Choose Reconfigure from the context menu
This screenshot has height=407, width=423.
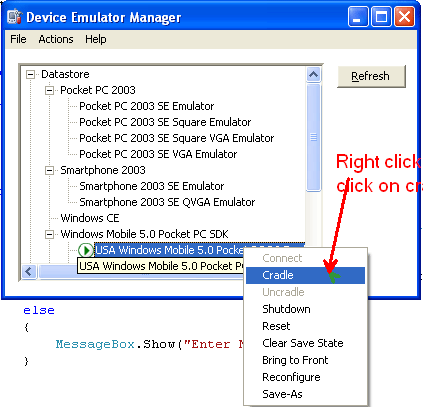coord(305,377)
